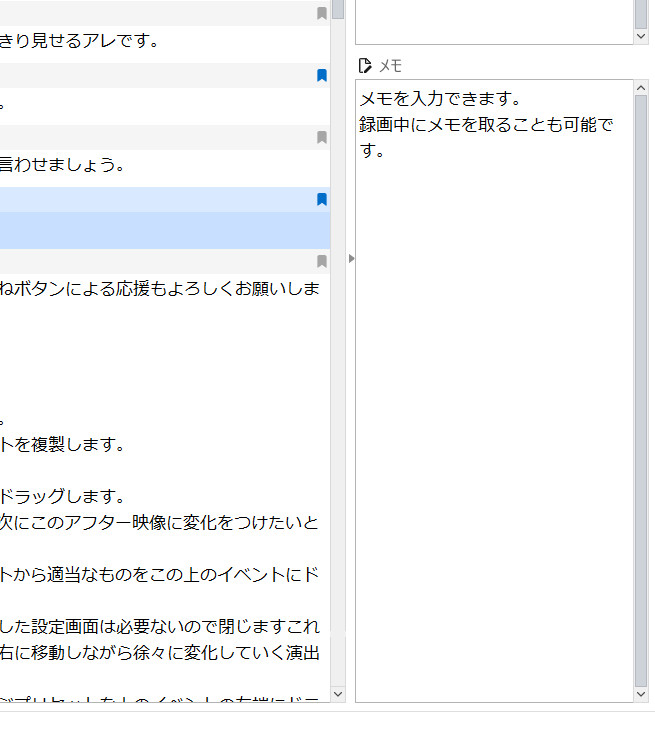Click the '設定画面は必要ないので閉じます' line
Image resolution: width=655 pixels, height=737 pixels.
[x=160, y=627]
